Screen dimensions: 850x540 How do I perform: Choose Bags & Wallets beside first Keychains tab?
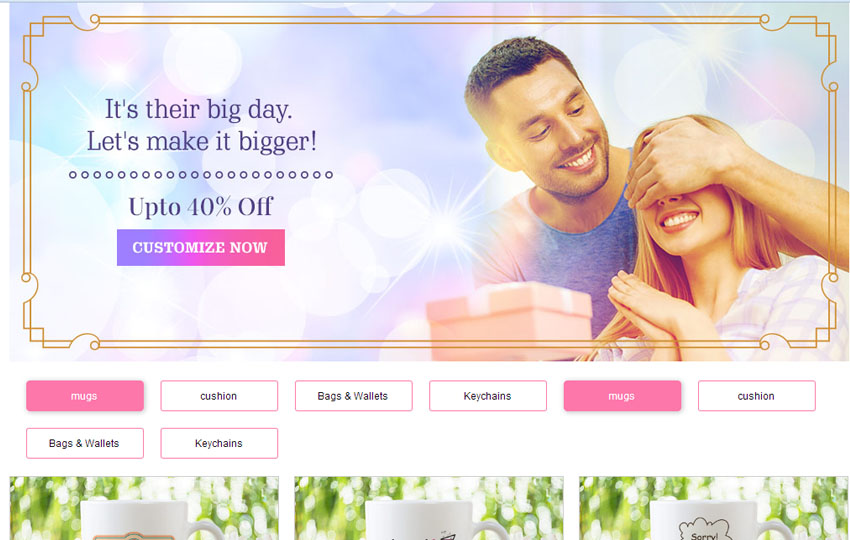[x=353, y=396]
